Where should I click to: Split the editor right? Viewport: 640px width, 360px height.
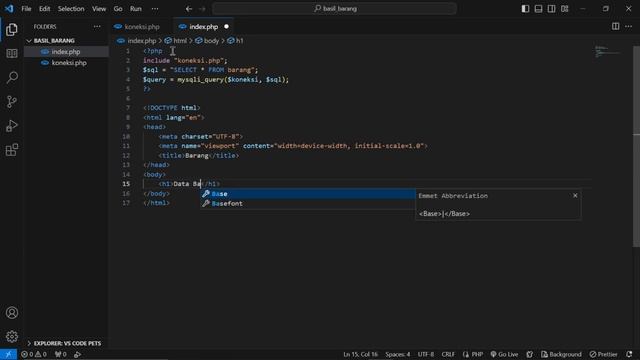pyautogui.click(x=616, y=26)
